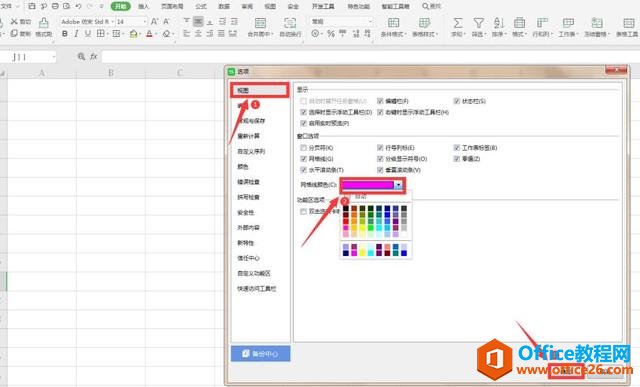Increase font size with the A+ icon
The image size is (640, 387).
154,21
